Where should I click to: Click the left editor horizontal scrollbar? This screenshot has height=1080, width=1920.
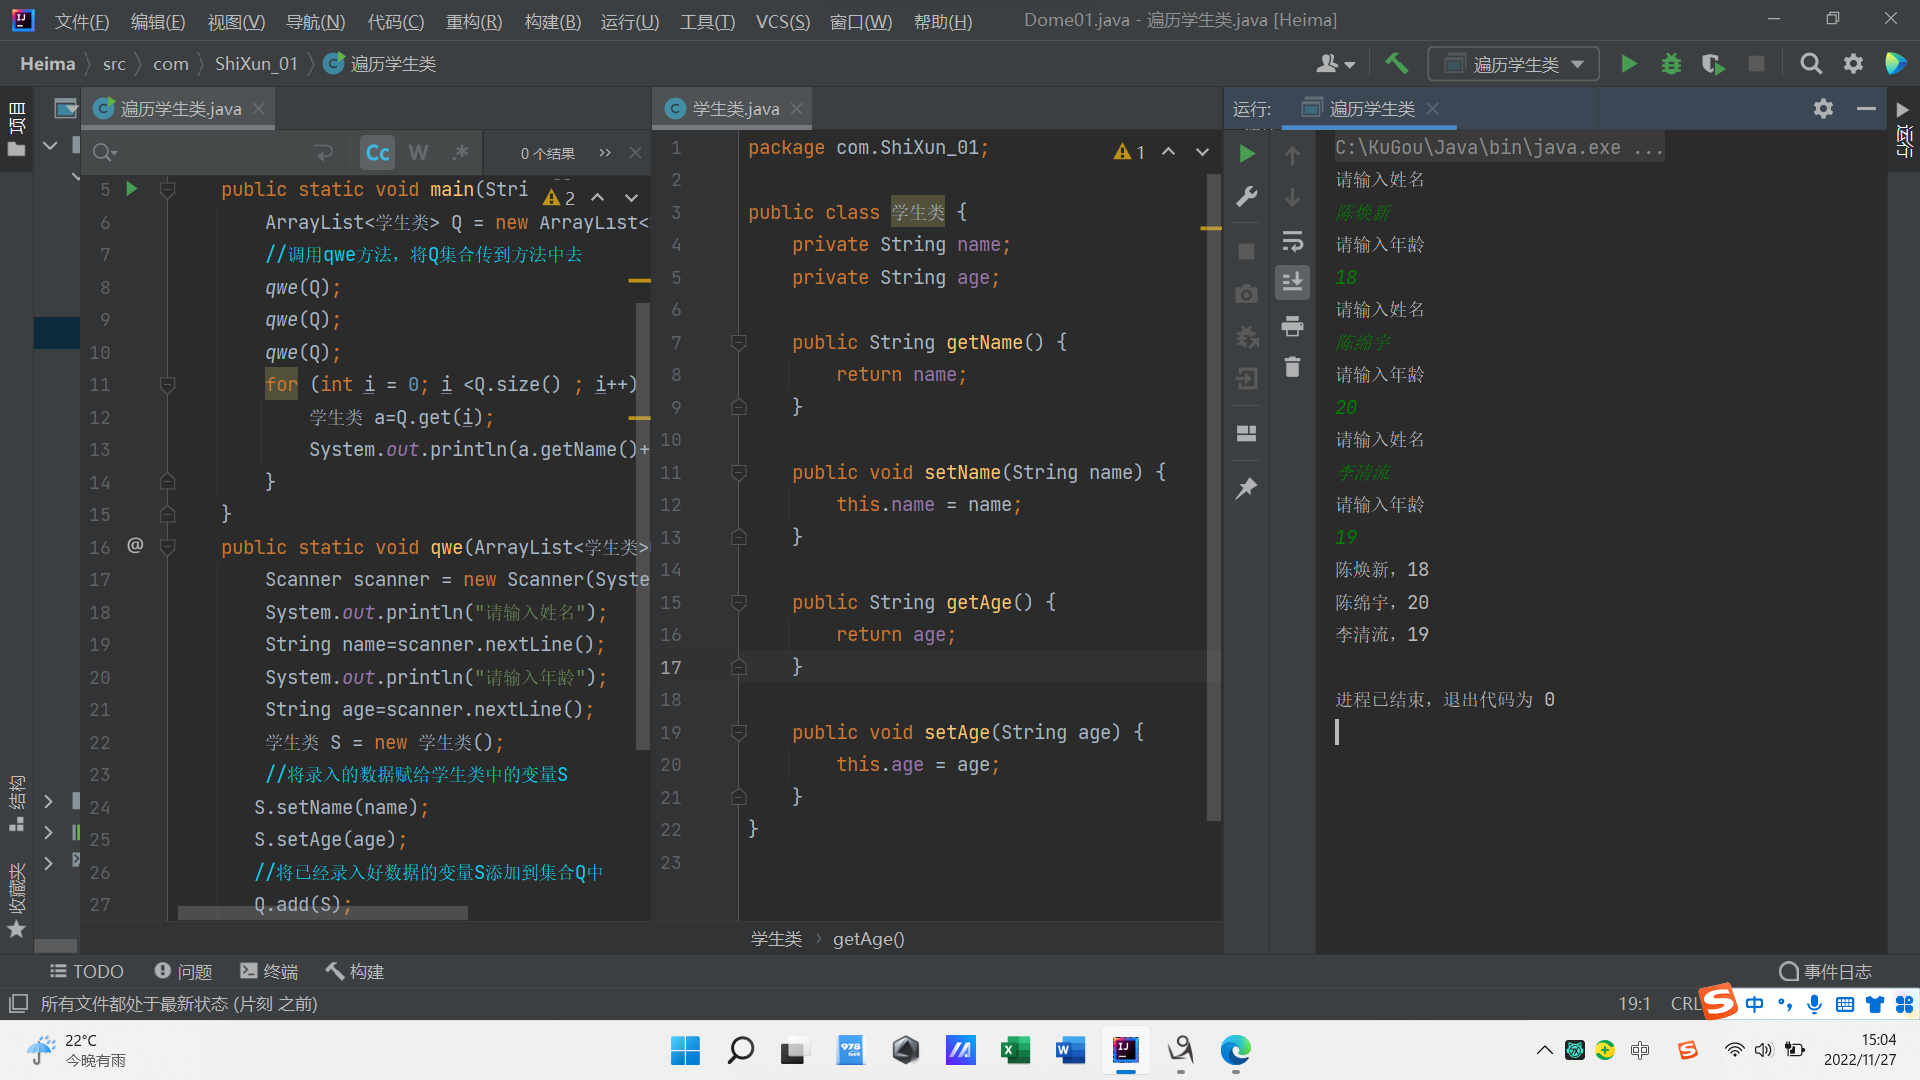pyautogui.click(x=322, y=912)
